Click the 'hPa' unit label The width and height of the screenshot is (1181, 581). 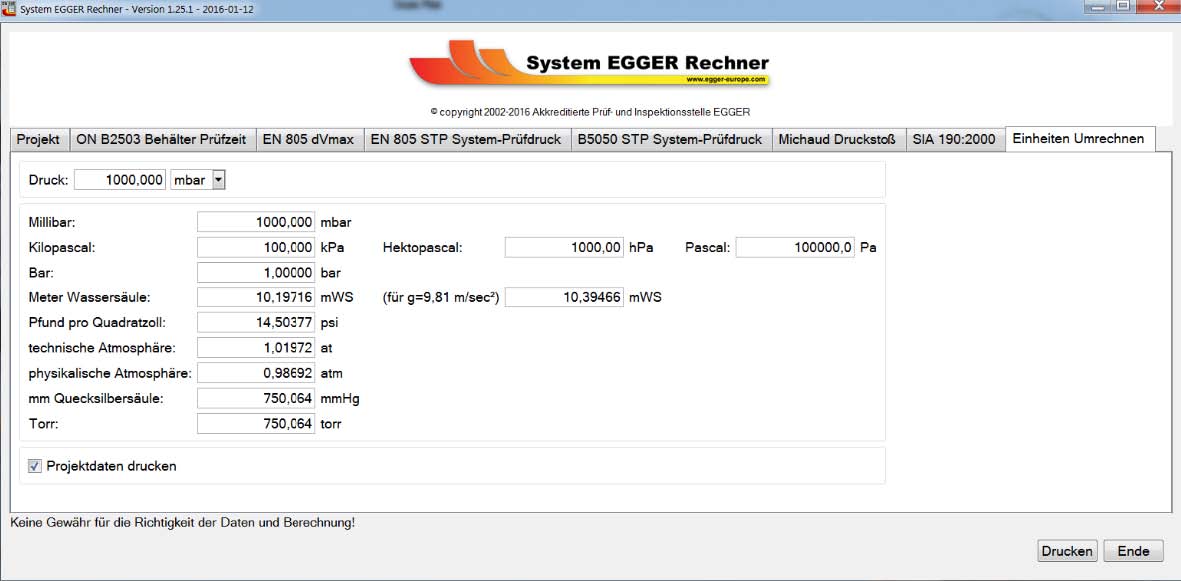641,247
